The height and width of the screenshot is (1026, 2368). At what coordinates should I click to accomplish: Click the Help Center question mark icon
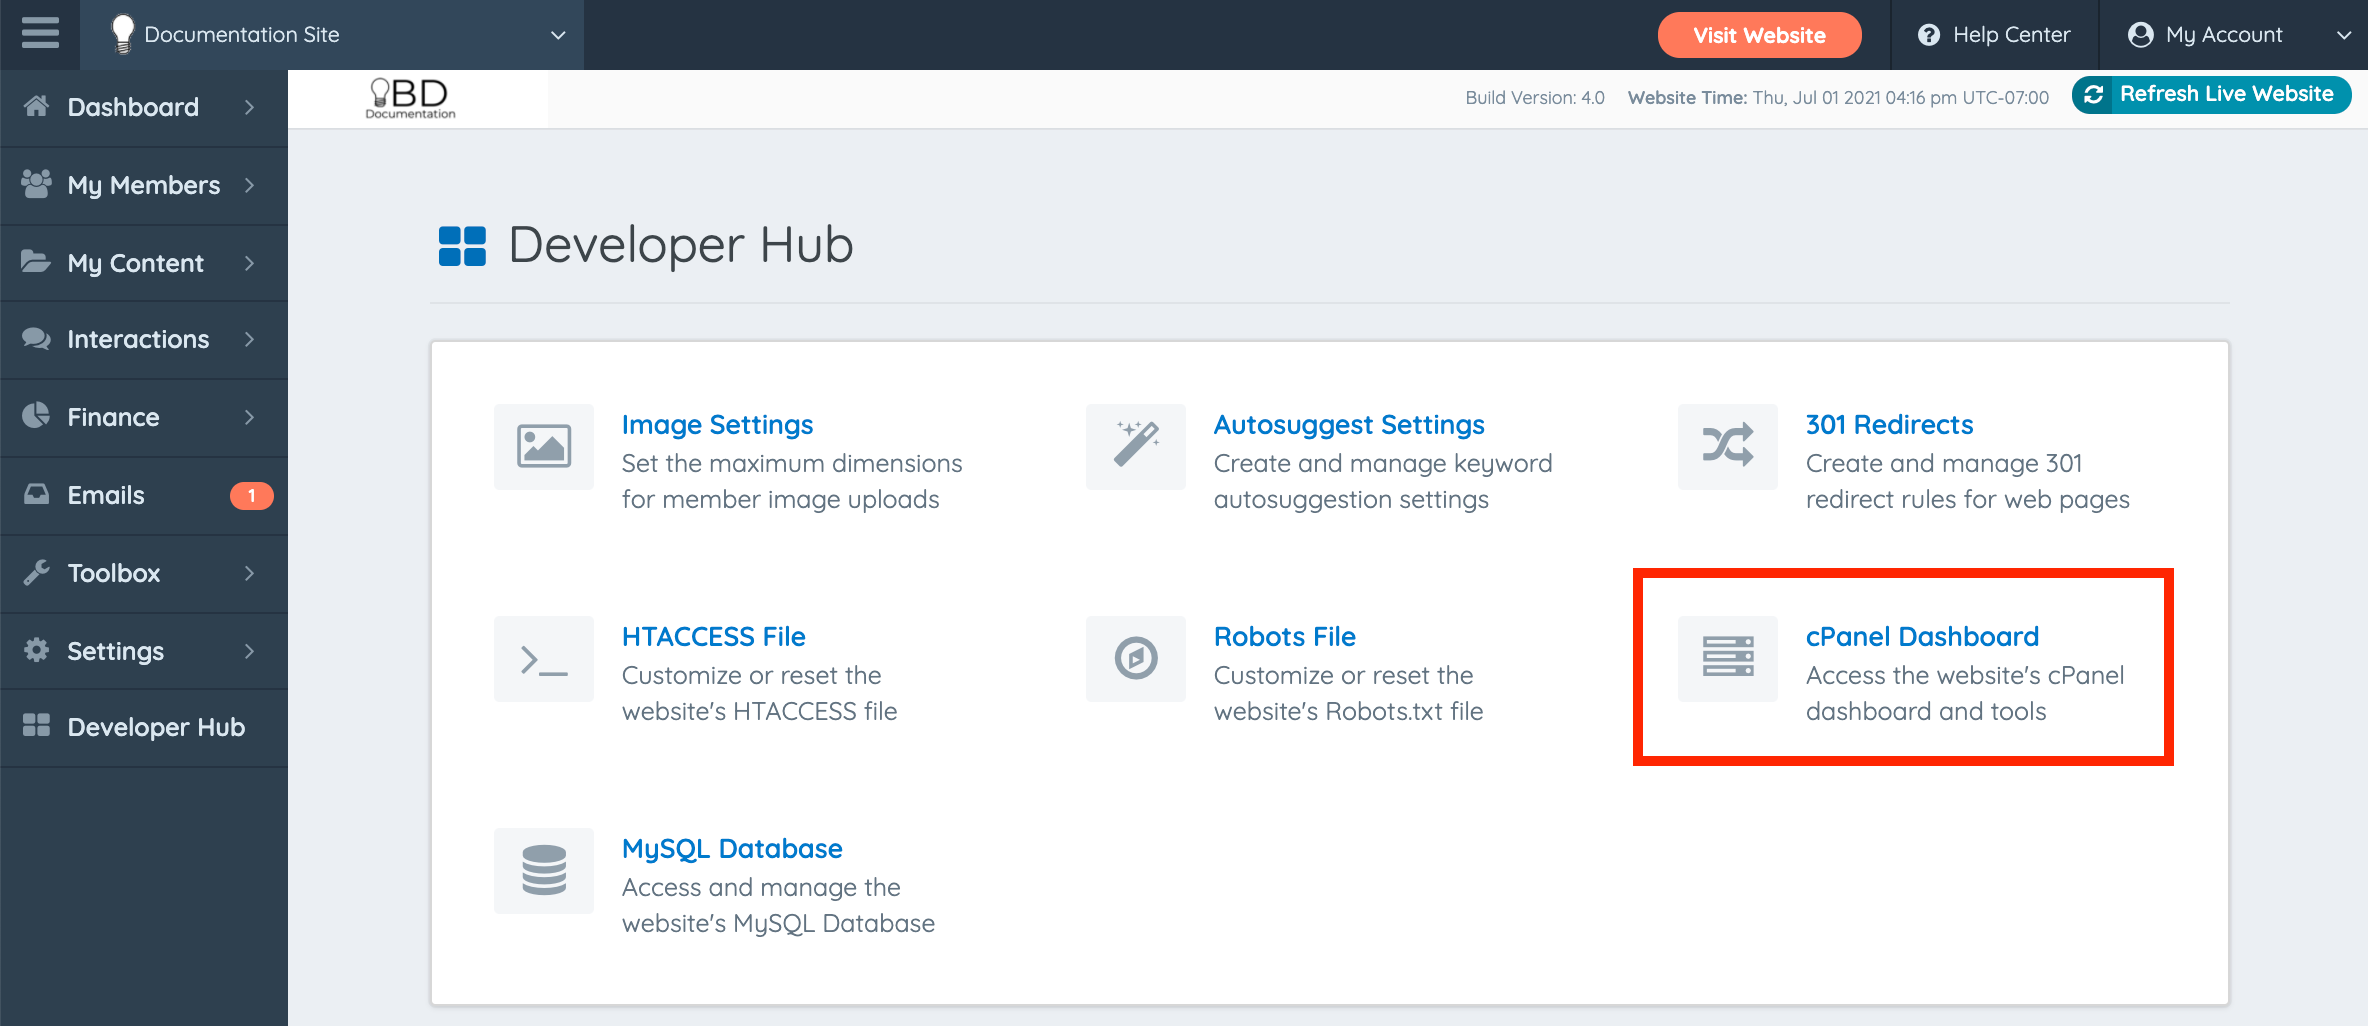[1929, 35]
